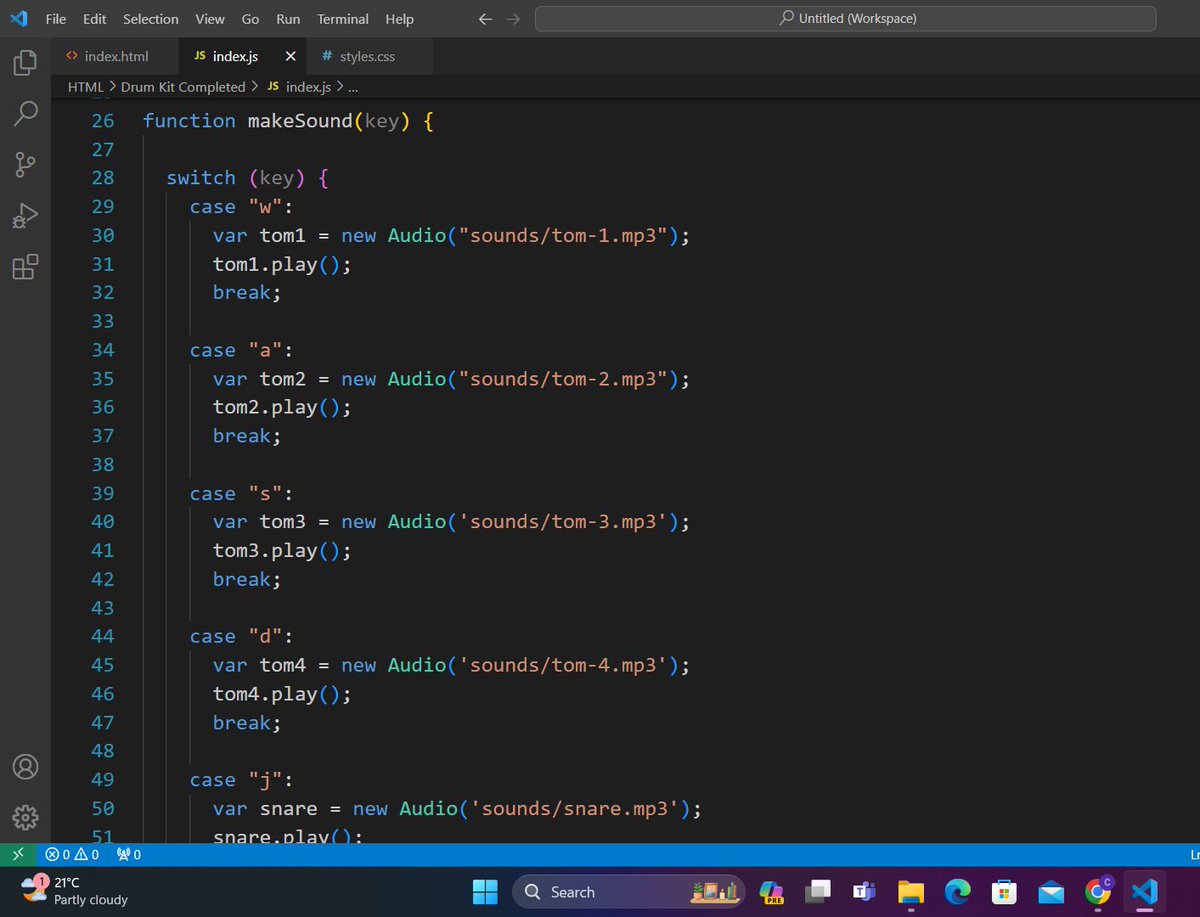
Task: Open the Accounts icon in the activity bar
Action: pos(25,766)
